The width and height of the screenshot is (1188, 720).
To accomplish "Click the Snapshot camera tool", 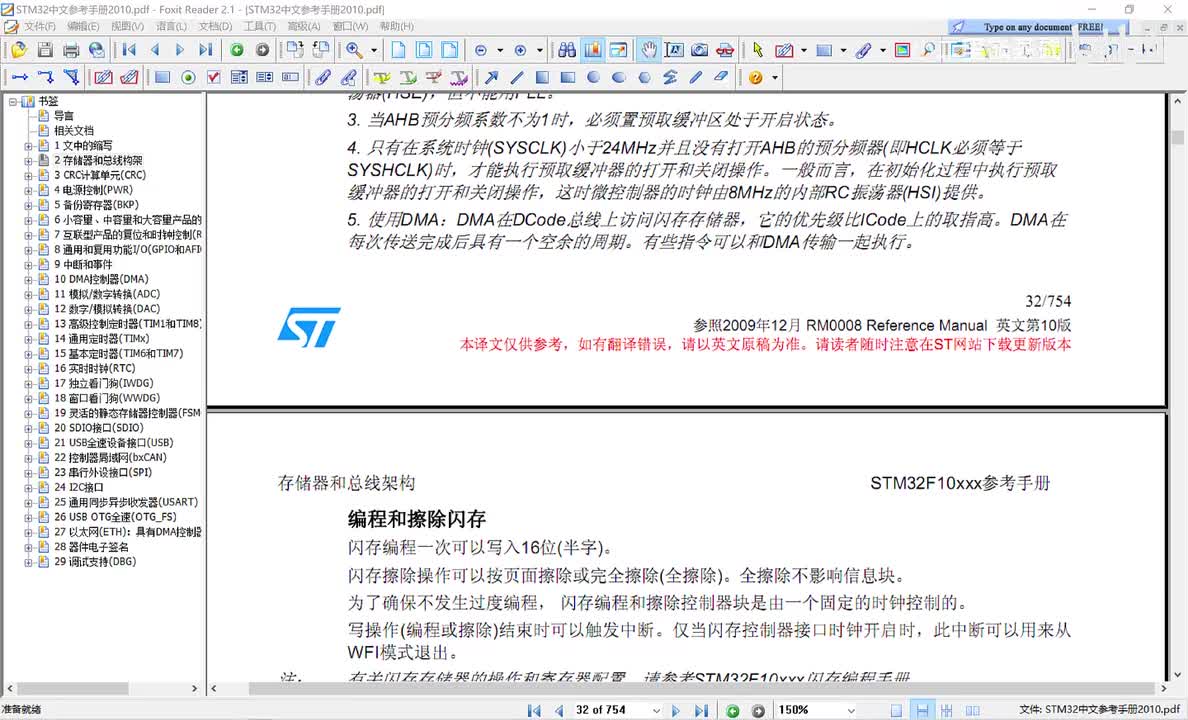I will click(x=699, y=50).
